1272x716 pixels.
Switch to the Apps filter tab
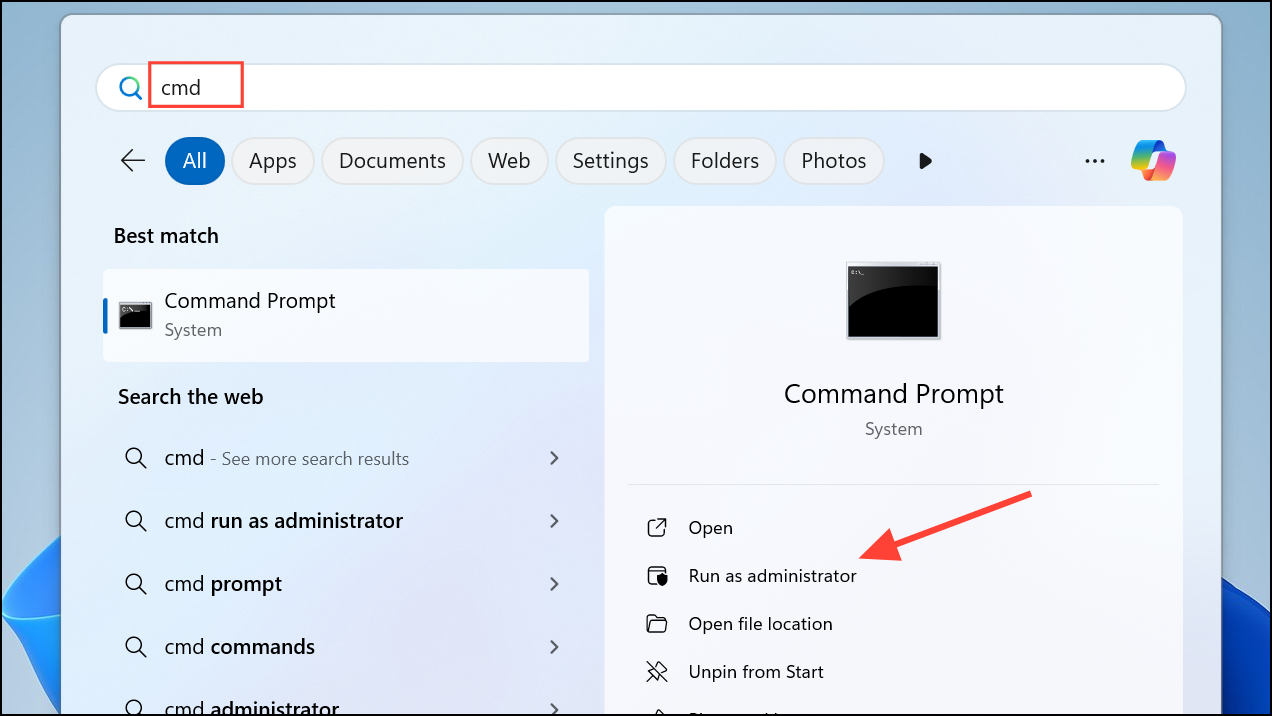click(x=273, y=161)
